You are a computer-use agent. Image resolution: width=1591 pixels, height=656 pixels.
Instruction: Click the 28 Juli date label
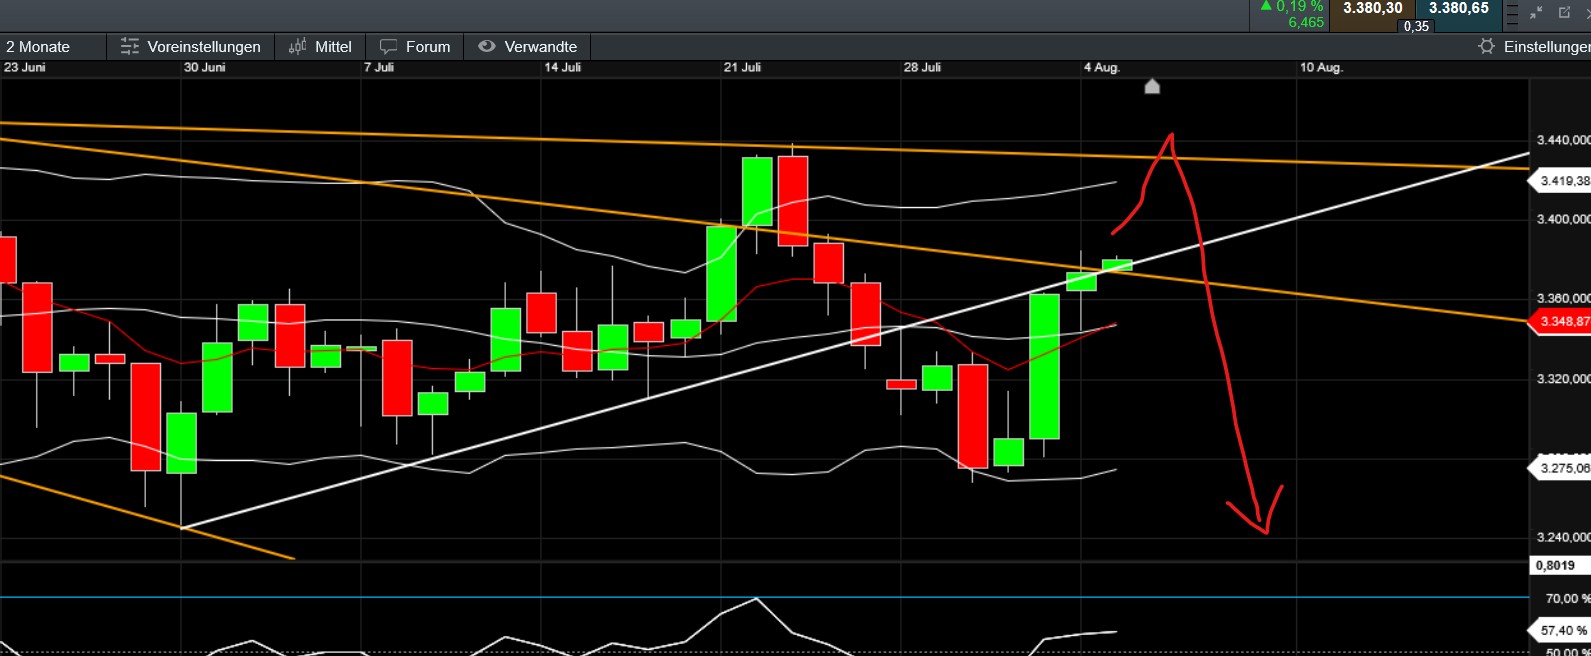click(922, 67)
